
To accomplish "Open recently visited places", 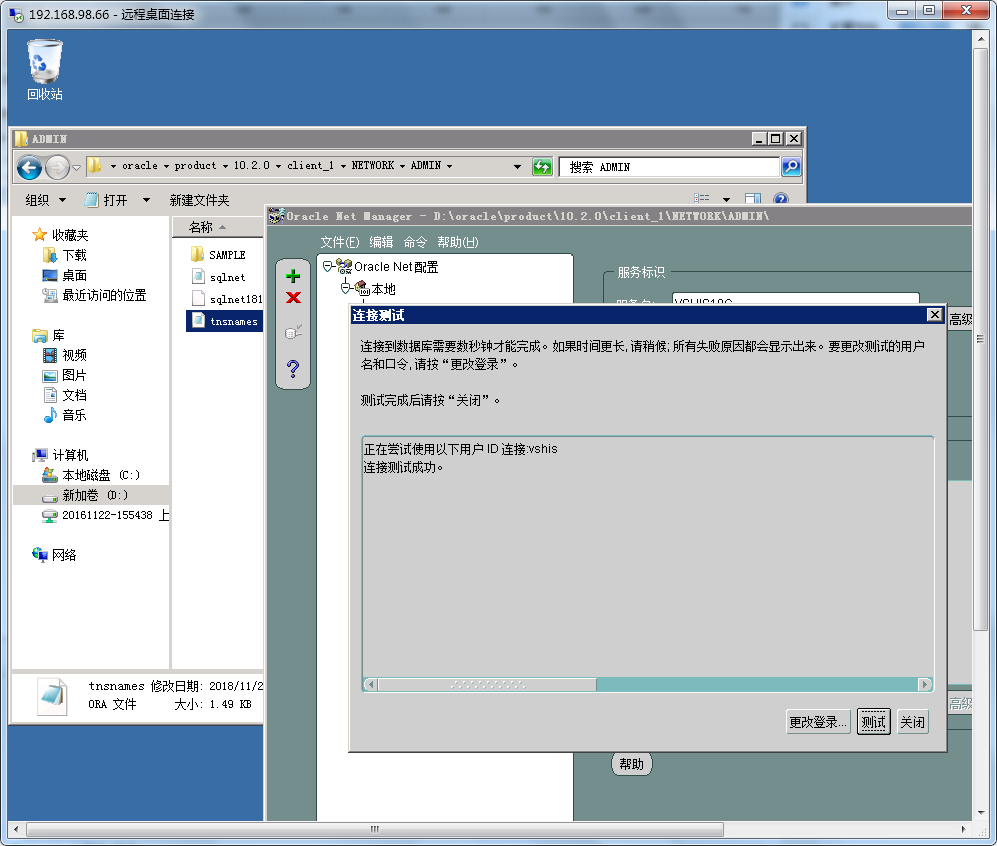I will tap(94, 296).
